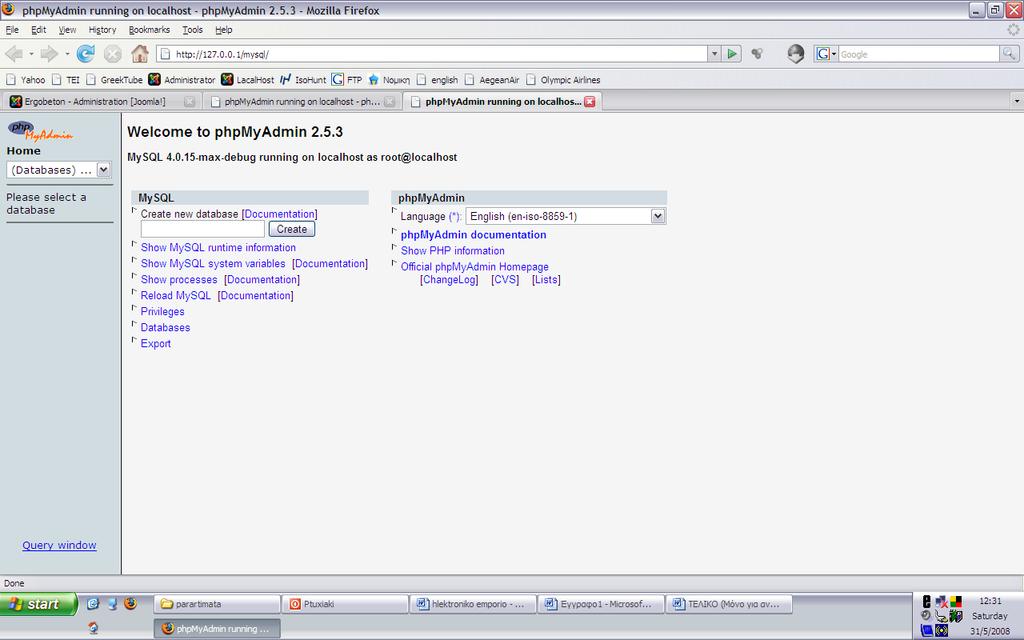Viewport: 1024px width, 640px height.
Task: Open the GreekTube bookmark
Action: (114, 80)
